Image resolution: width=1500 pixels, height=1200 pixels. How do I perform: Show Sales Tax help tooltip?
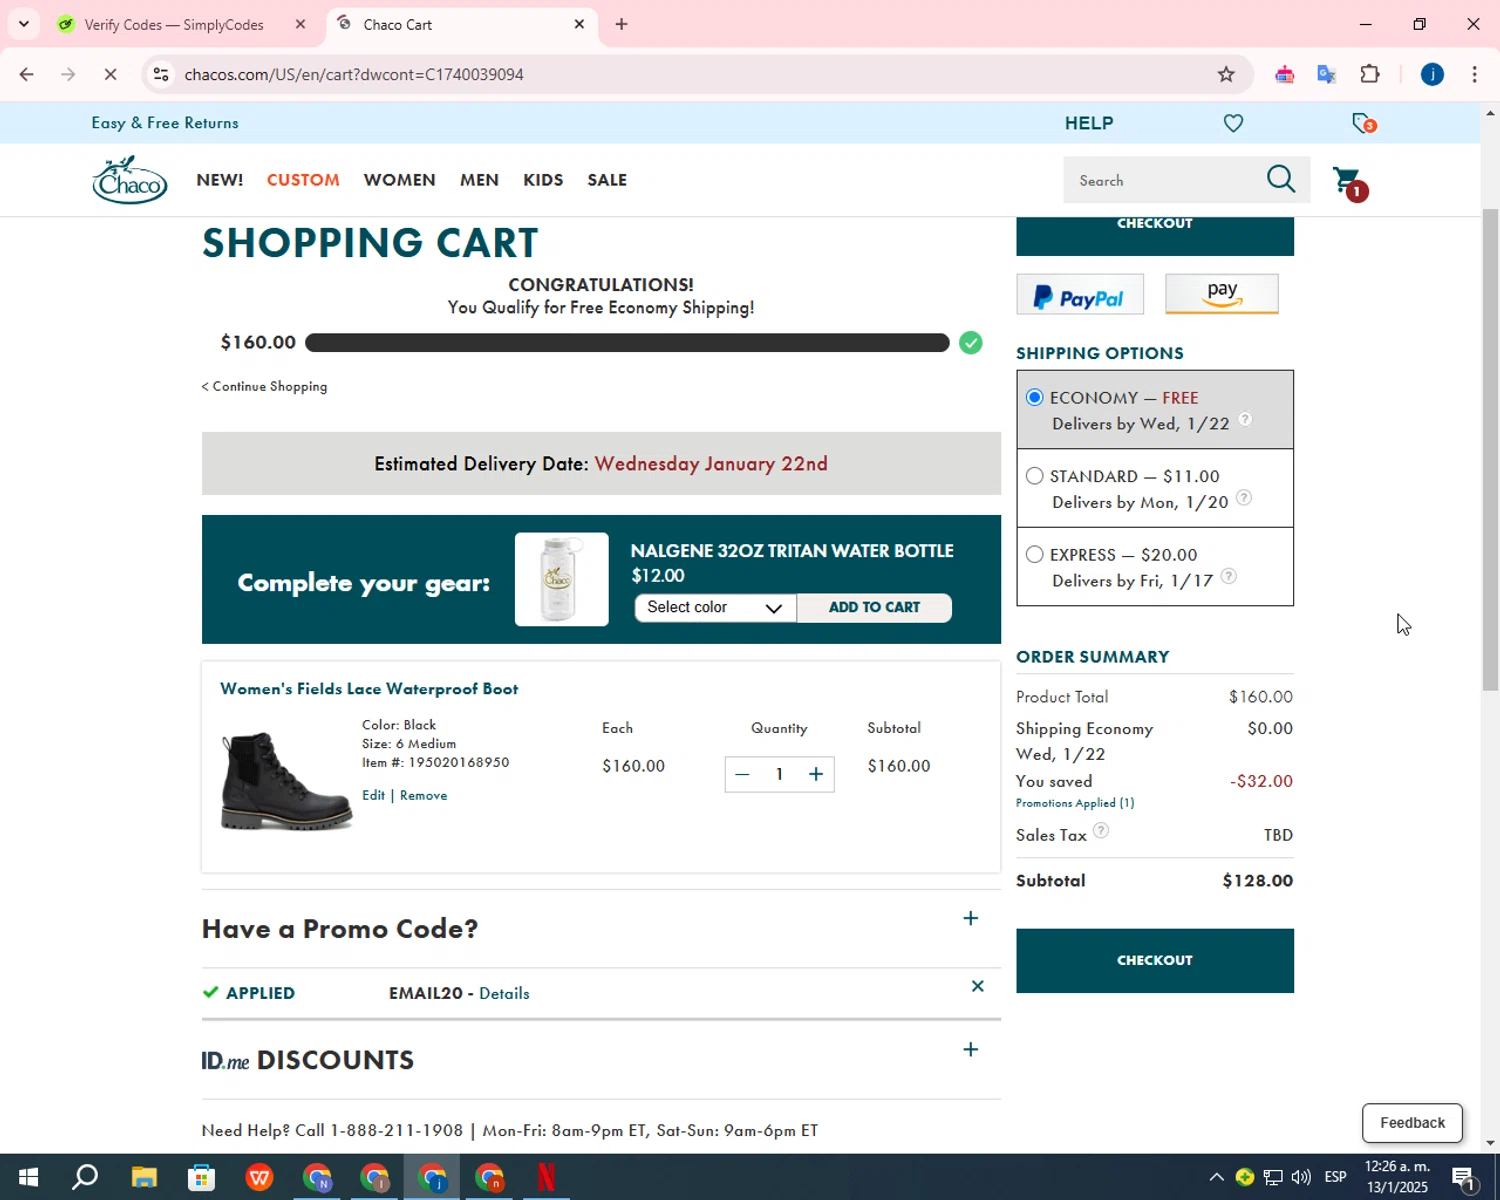pos(1101,830)
